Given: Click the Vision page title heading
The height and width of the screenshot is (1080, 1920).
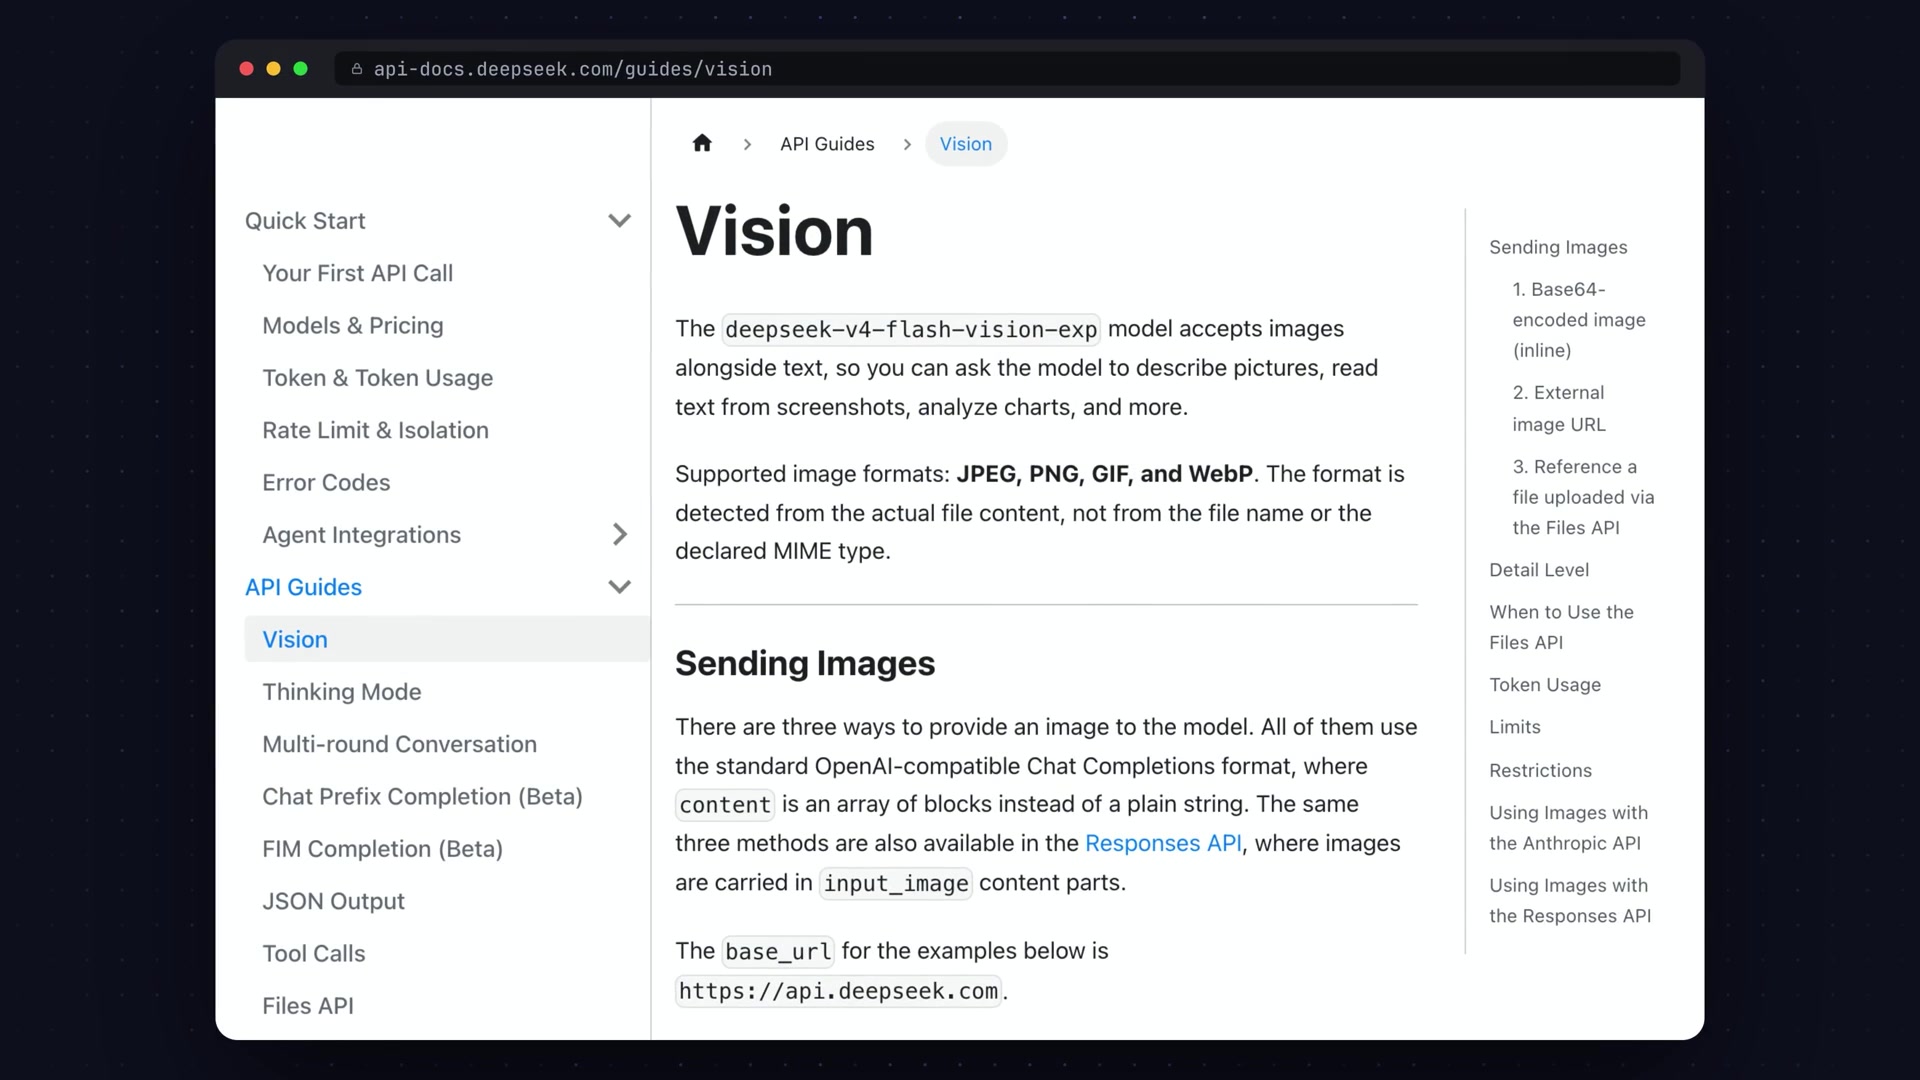Looking at the screenshot, I should pos(774,232).
